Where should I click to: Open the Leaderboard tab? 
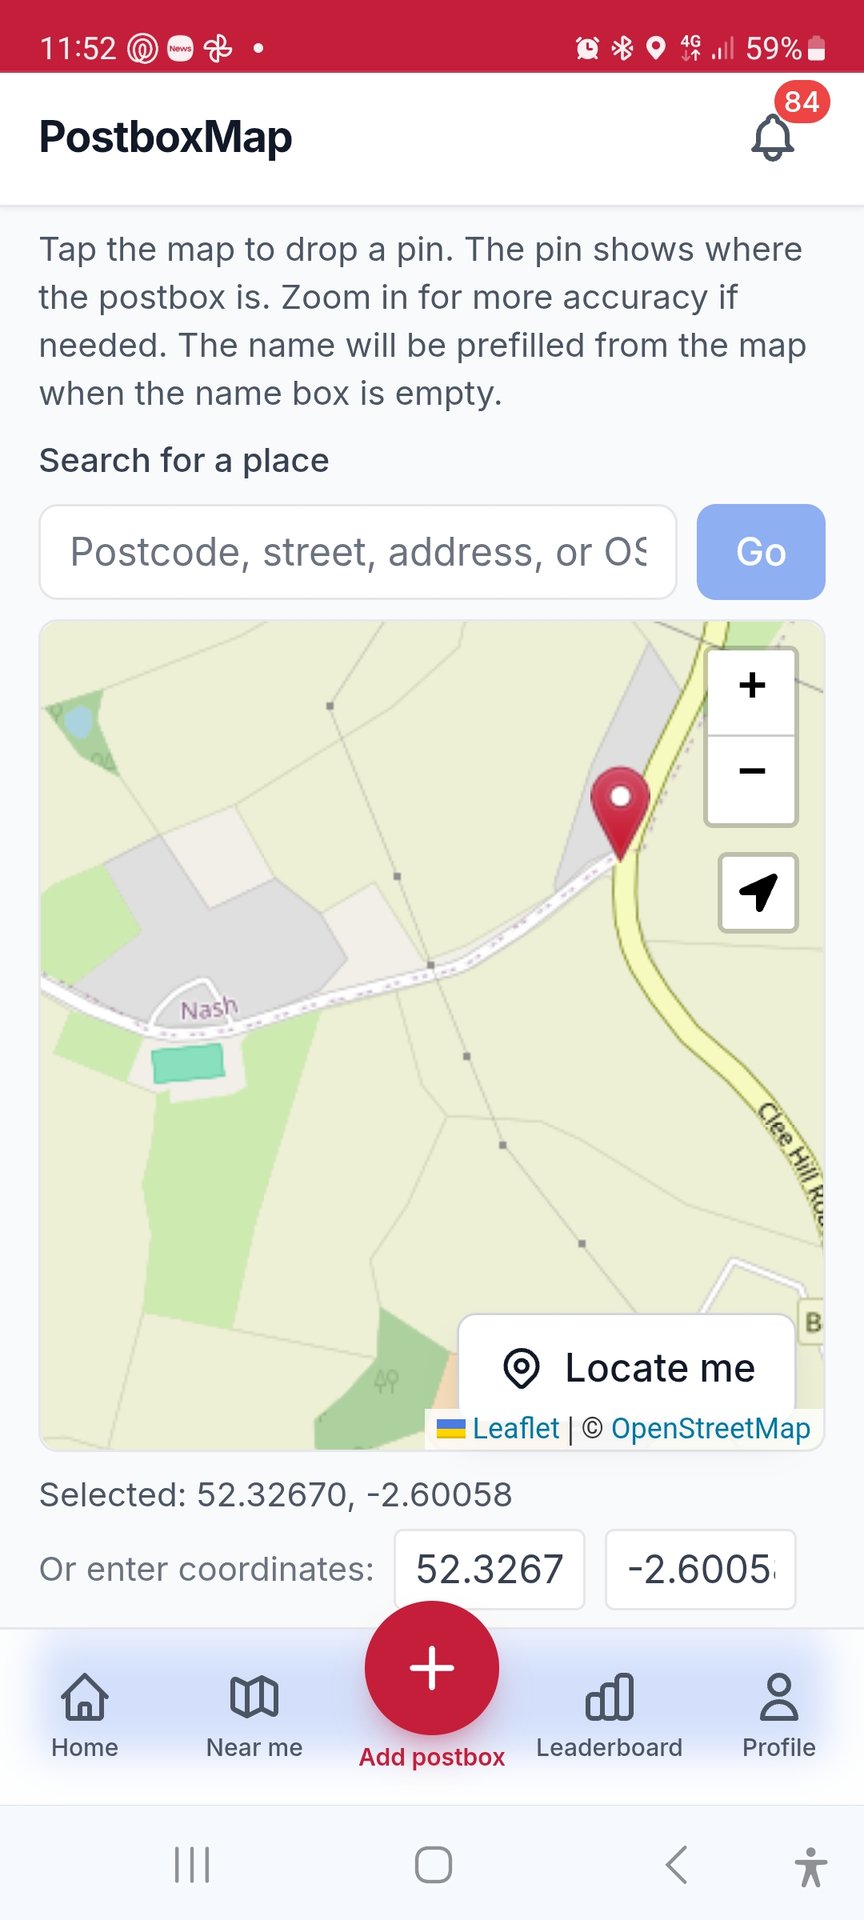(609, 1714)
